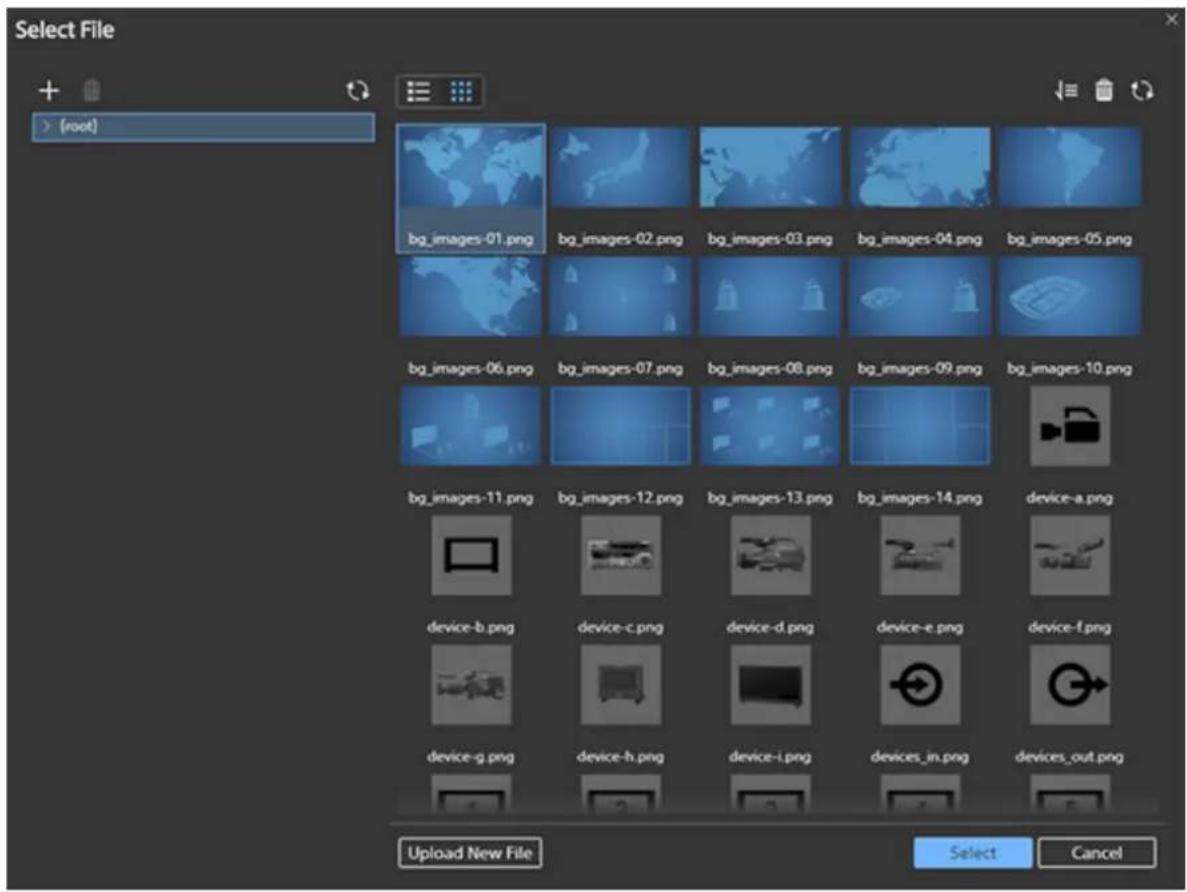The width and height of the screenshot is (1187, 892).
Task: Pick device-h.png icon
Action: [x=621, y=685]
